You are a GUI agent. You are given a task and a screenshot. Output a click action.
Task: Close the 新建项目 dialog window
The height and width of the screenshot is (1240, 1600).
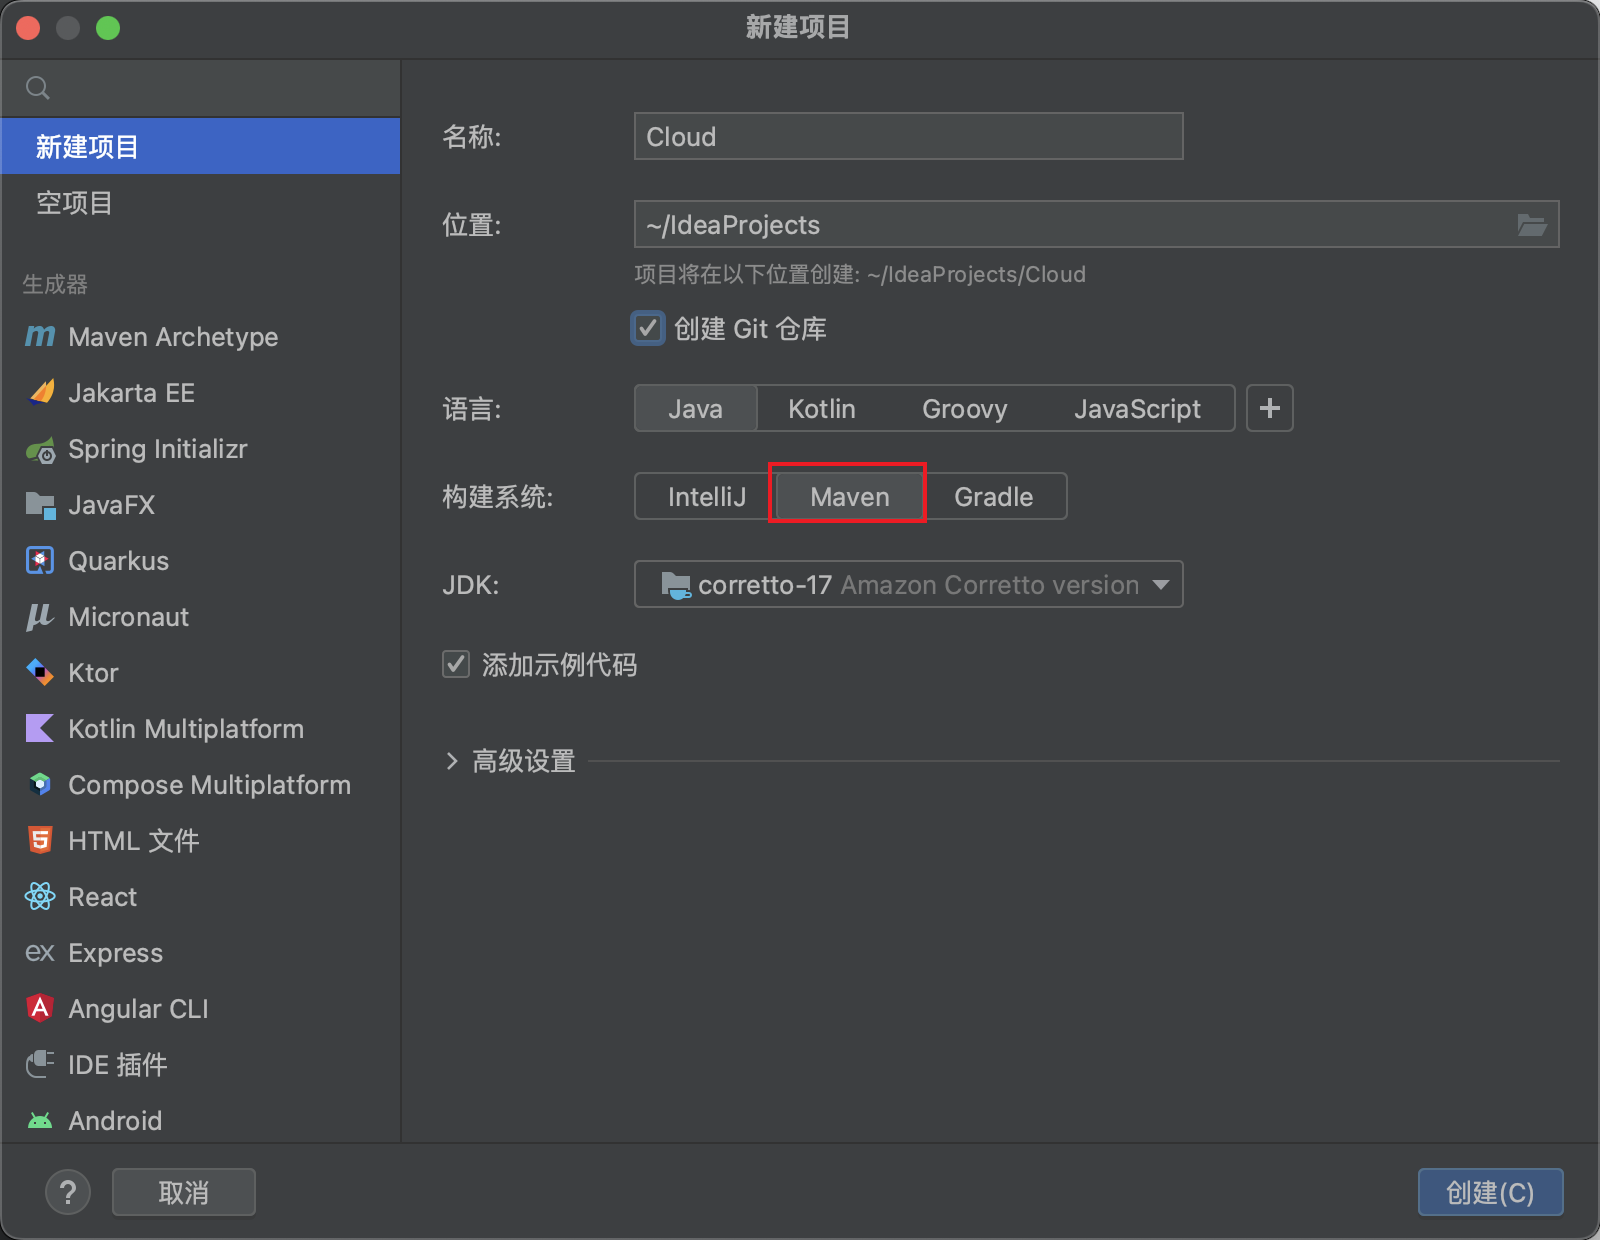(x=28, y=28)
